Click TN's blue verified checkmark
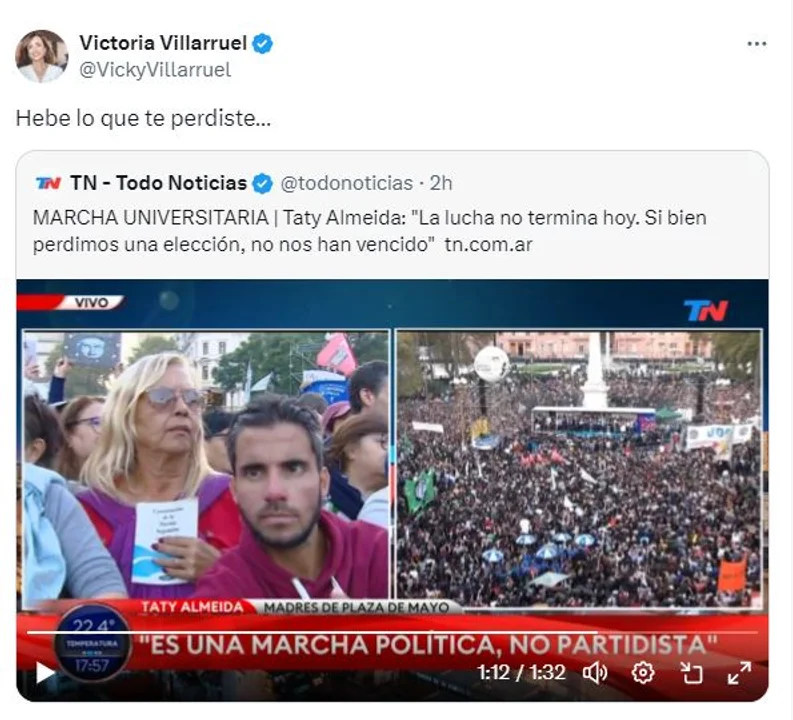This screenshot has width=793, height=720. click(262, 184)
